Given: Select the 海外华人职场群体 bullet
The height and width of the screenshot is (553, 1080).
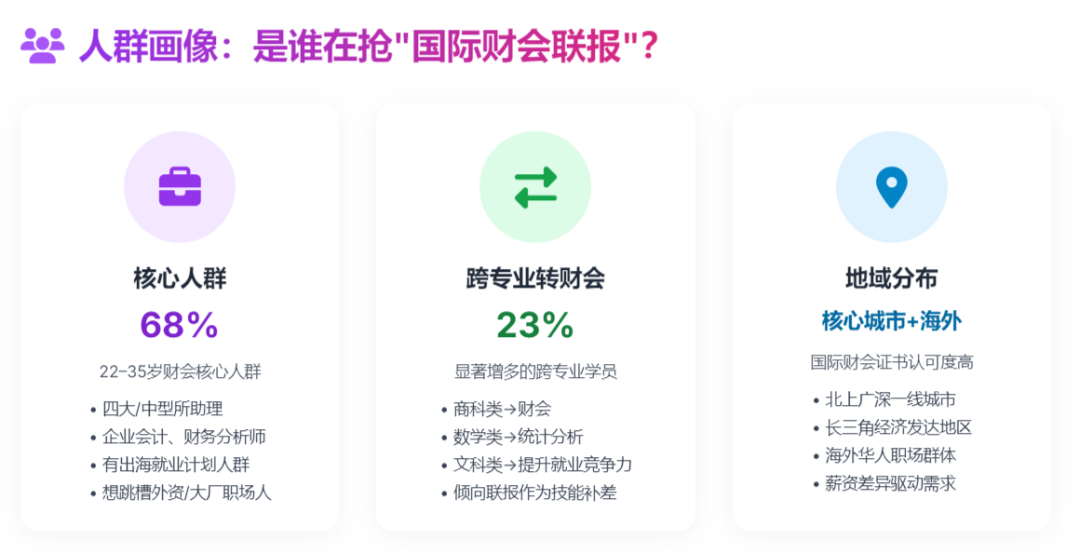Looking at the screenshot, I should (890, 455).
